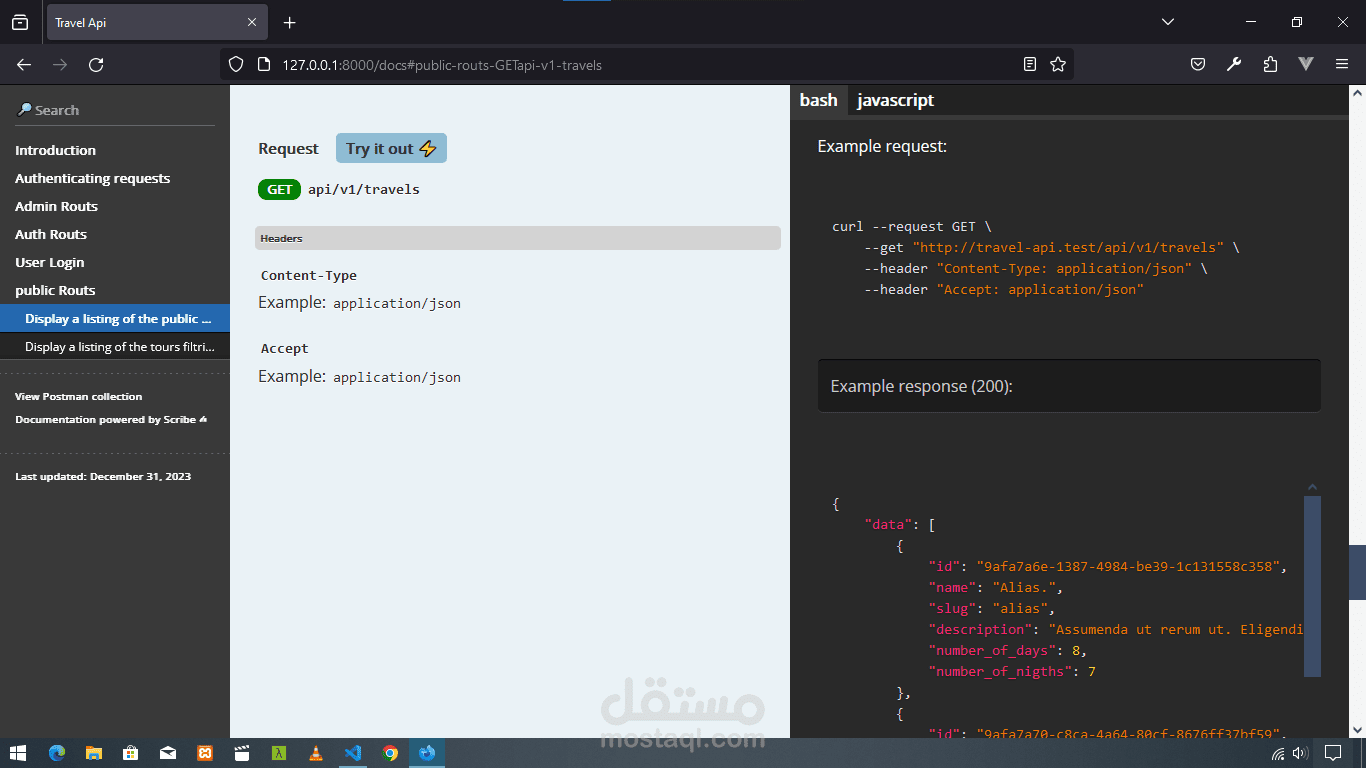Open Admin Routs section
This screenshot has height=768, width=1366.
tap(56, 206)
